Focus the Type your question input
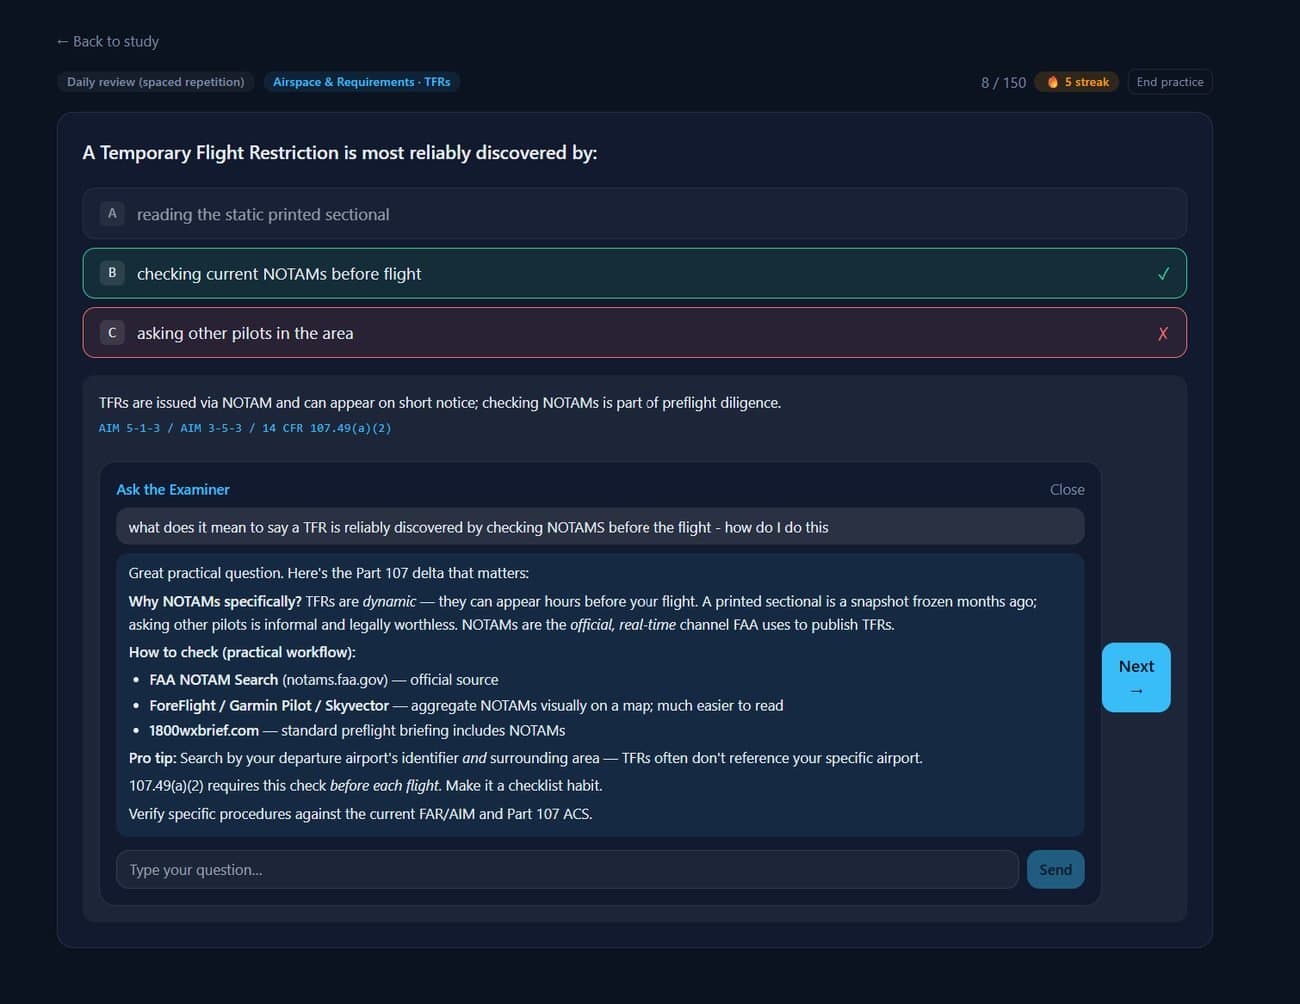1300x1004 pixels. [x=567, y=869]
